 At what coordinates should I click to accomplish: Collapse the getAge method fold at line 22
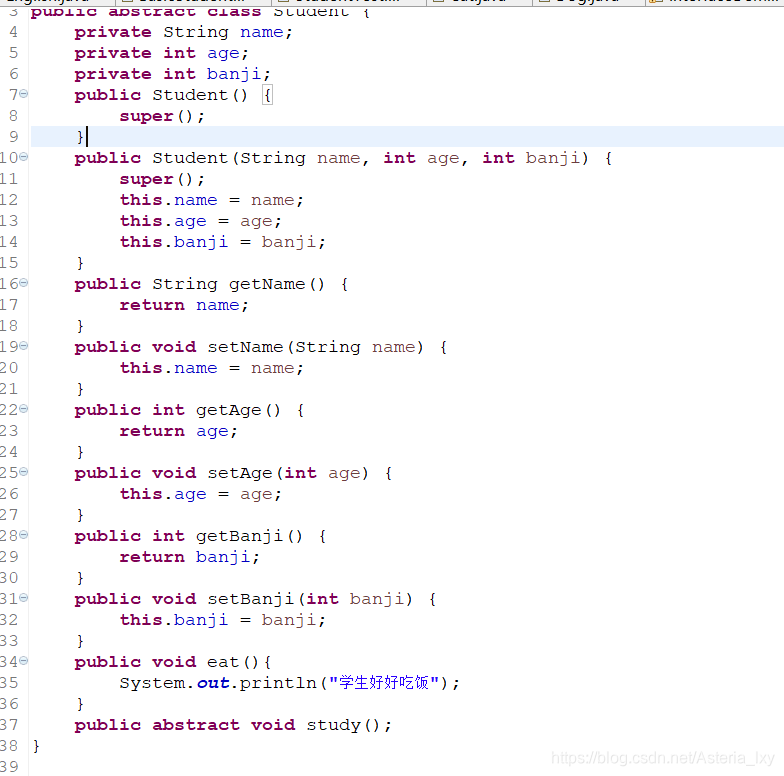[x=24, y=408]
